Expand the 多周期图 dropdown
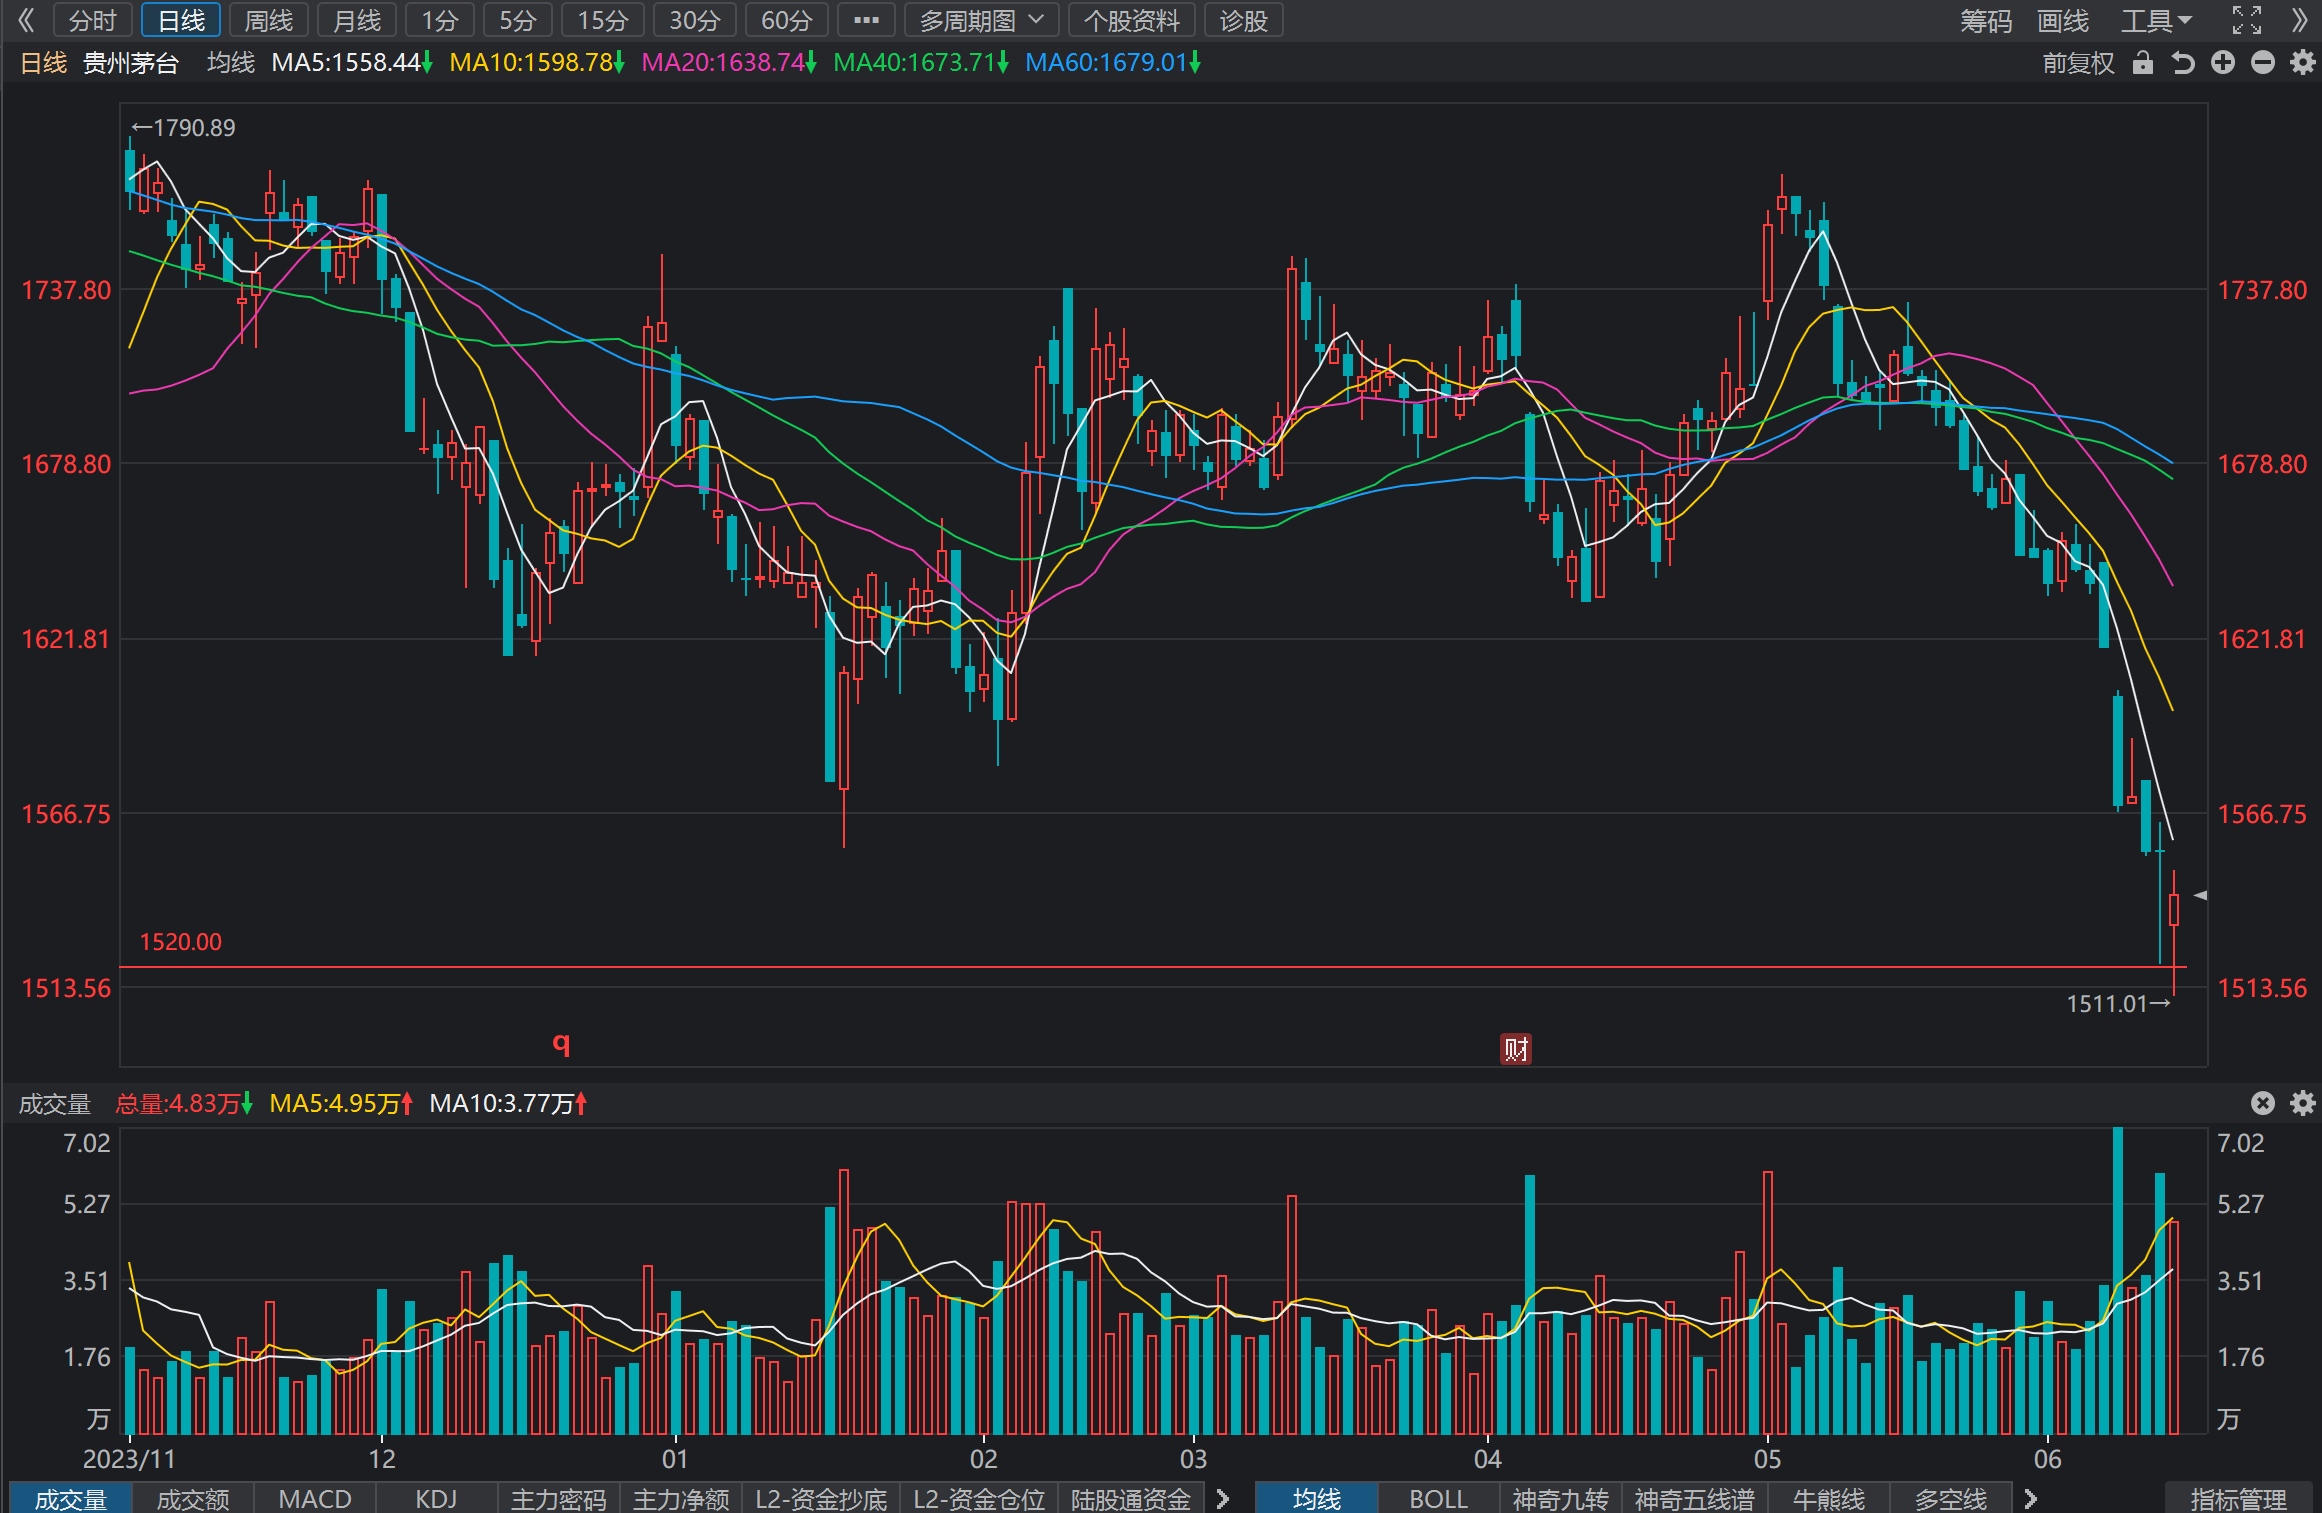 (981, 20)
